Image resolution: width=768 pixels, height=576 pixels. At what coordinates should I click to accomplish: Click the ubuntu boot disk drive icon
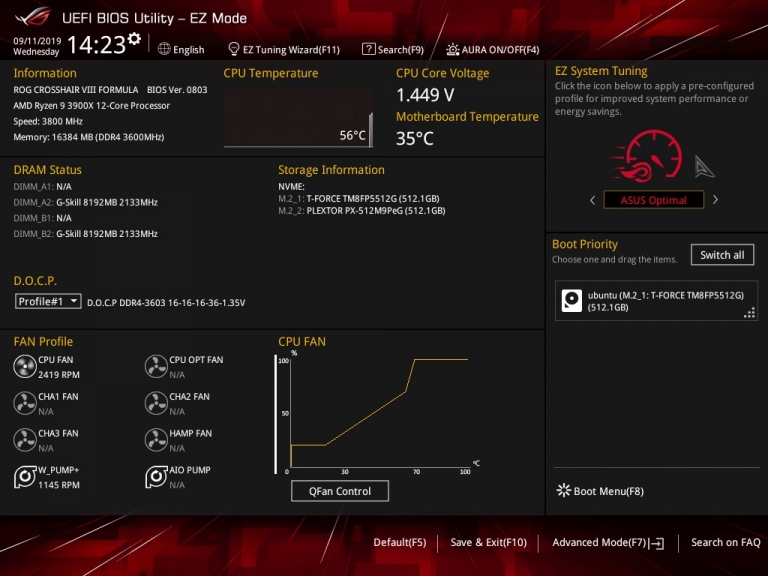(x=572, y=301)
